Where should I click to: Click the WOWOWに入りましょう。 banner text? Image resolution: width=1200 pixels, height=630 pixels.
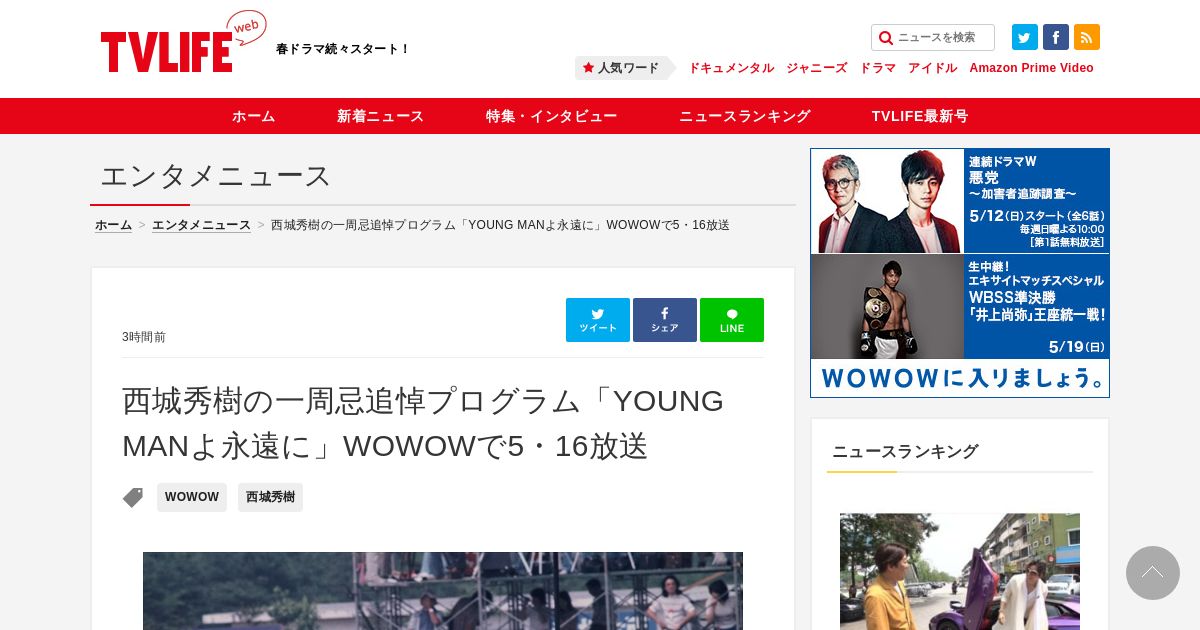click(960, 379)
